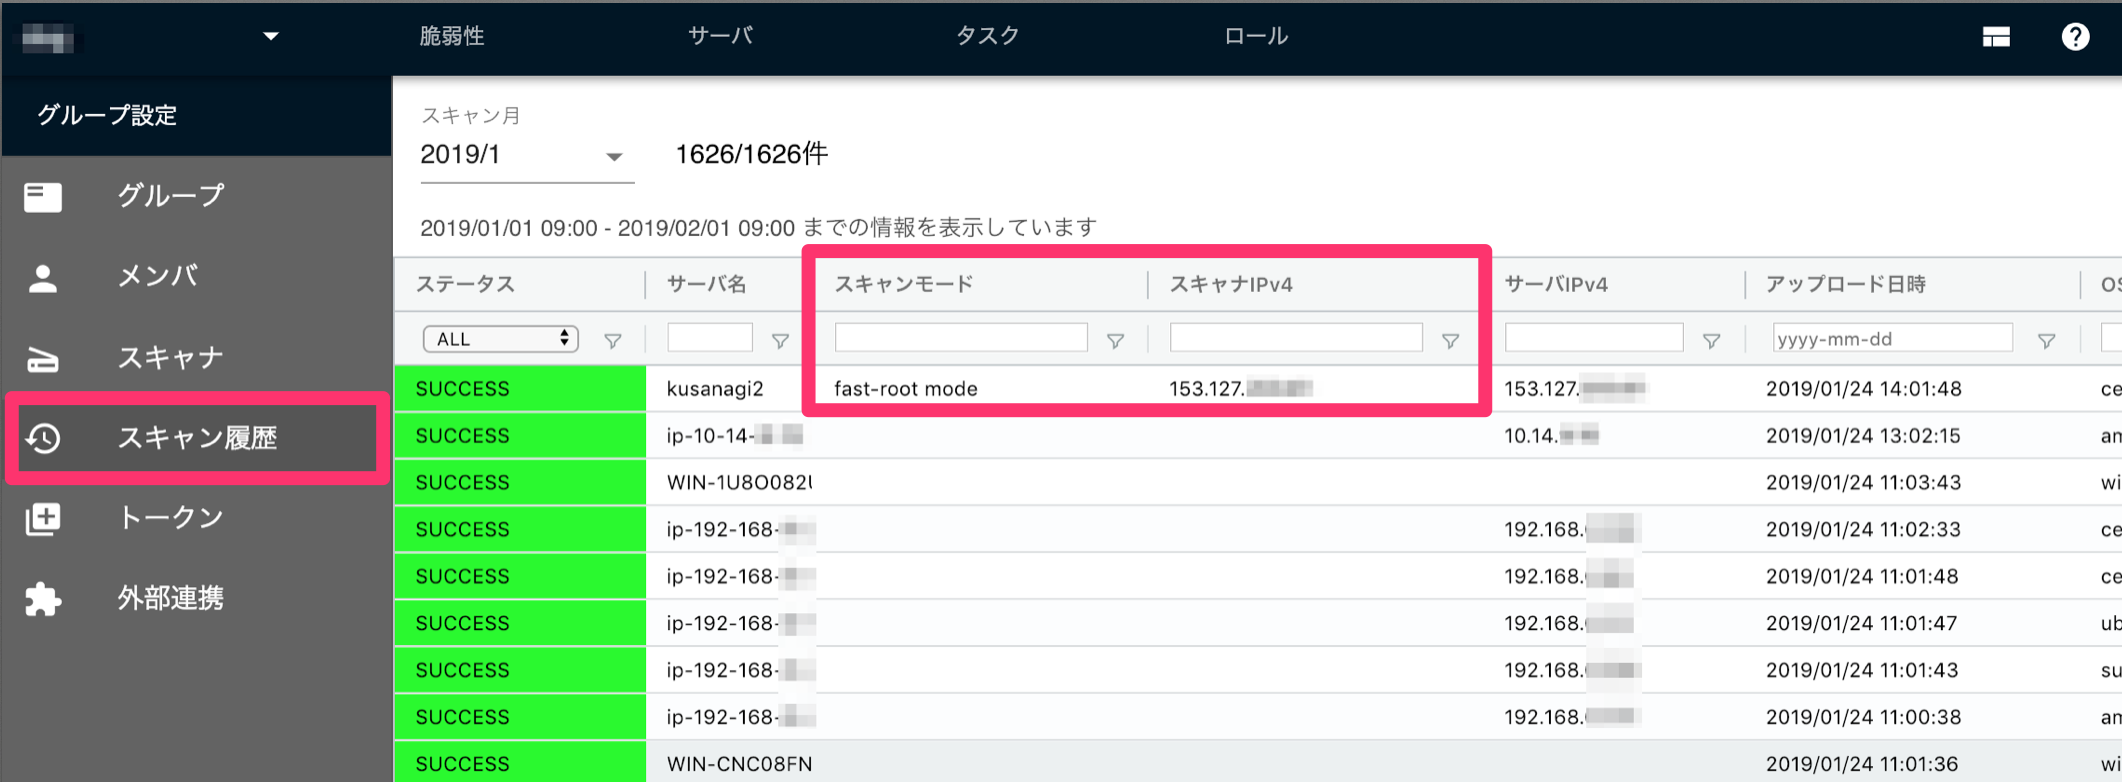Screen dimensions: 2122x782
Task: Click the filter icon for スキャナIPv4 column
Action: point(1450,341)
